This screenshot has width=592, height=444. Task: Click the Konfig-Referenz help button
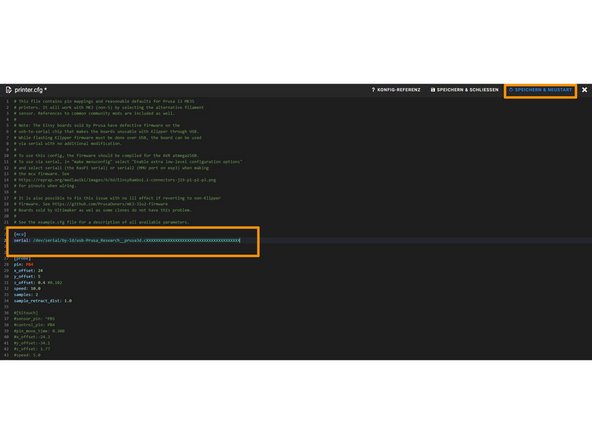pyautogui.click(x=396, y=90)
